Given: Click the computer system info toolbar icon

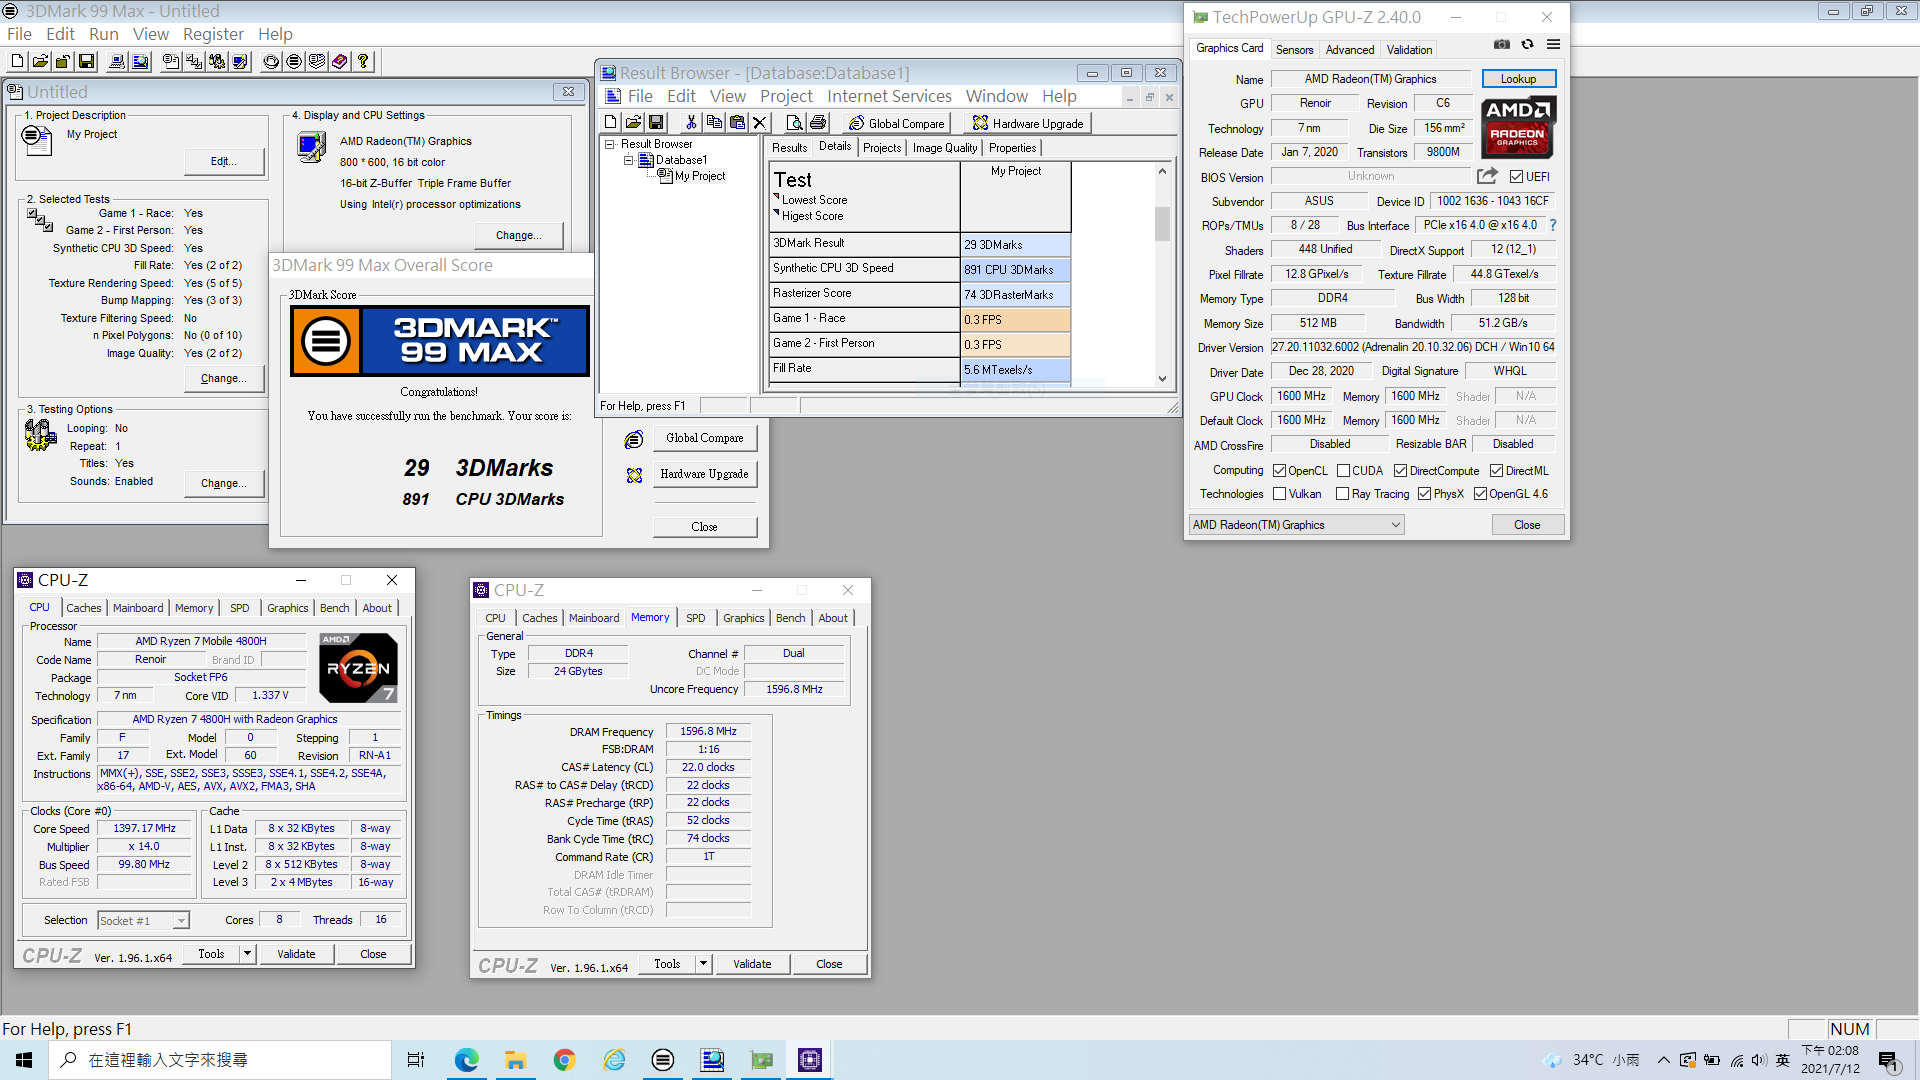Looking at the screenshot, I should 117,61.
